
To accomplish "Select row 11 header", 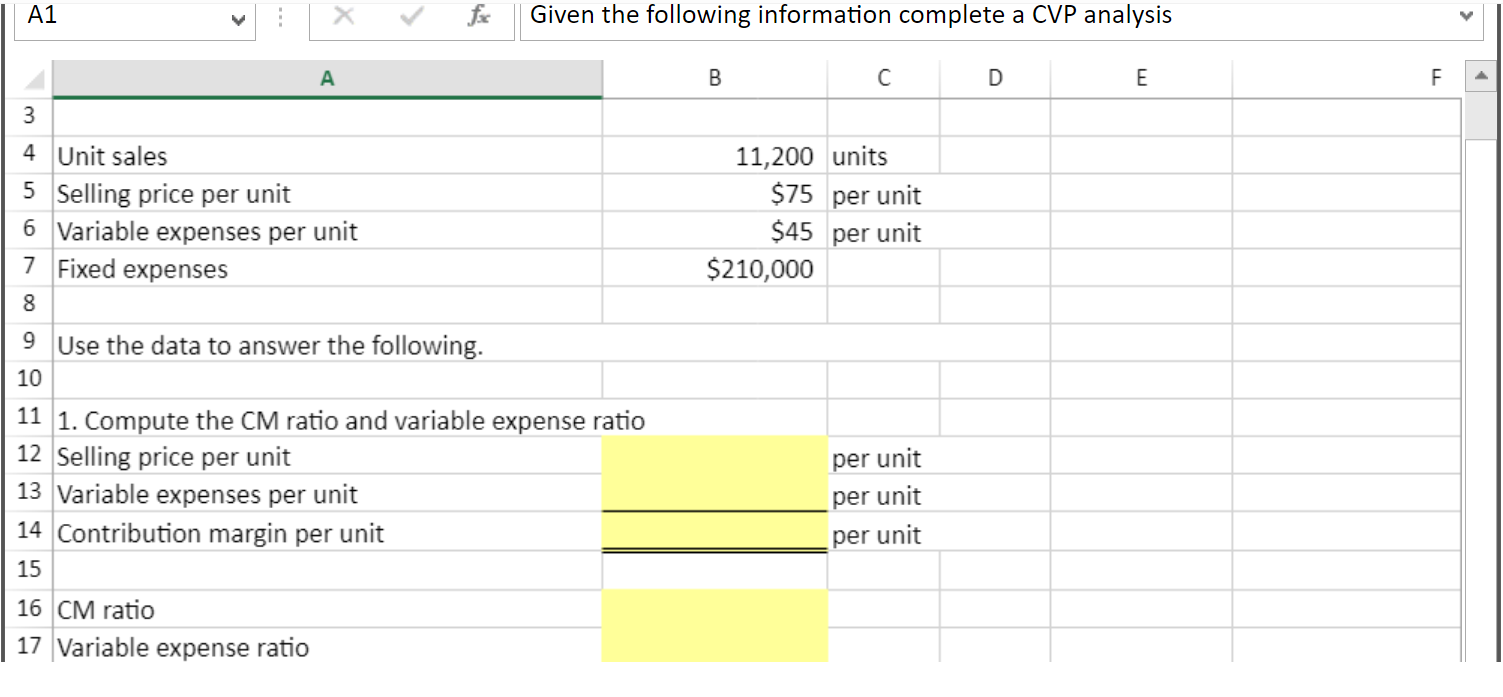I will point(27,420).
